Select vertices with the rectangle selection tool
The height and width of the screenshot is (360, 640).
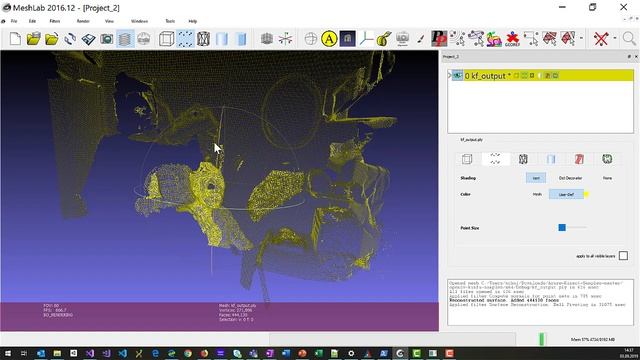(x=531, y=39)
